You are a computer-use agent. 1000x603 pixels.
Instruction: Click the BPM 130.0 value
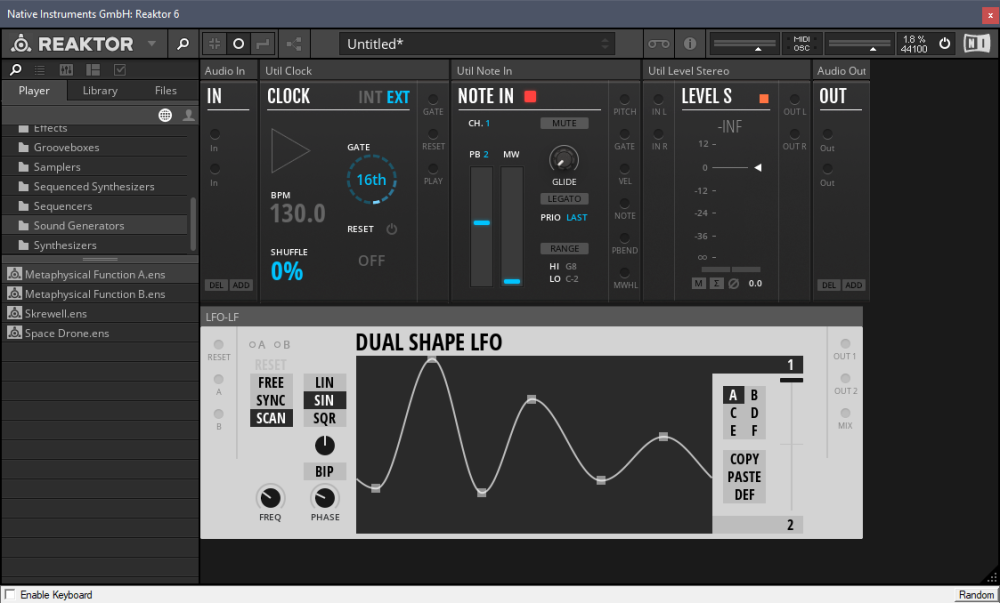point(298,213)
